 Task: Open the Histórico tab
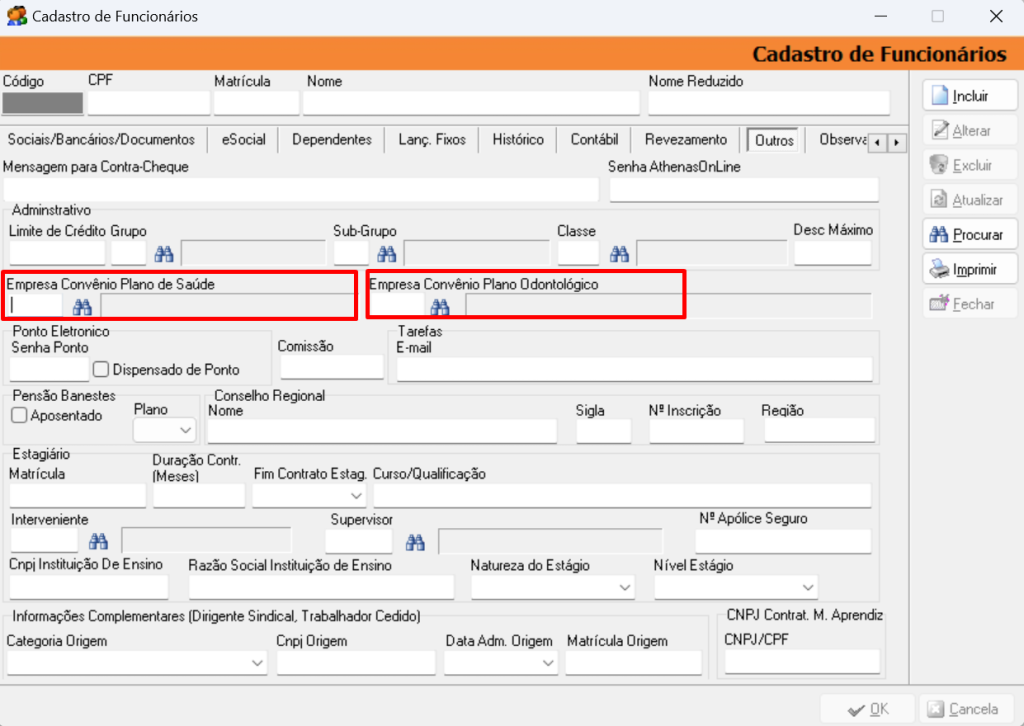518,140
